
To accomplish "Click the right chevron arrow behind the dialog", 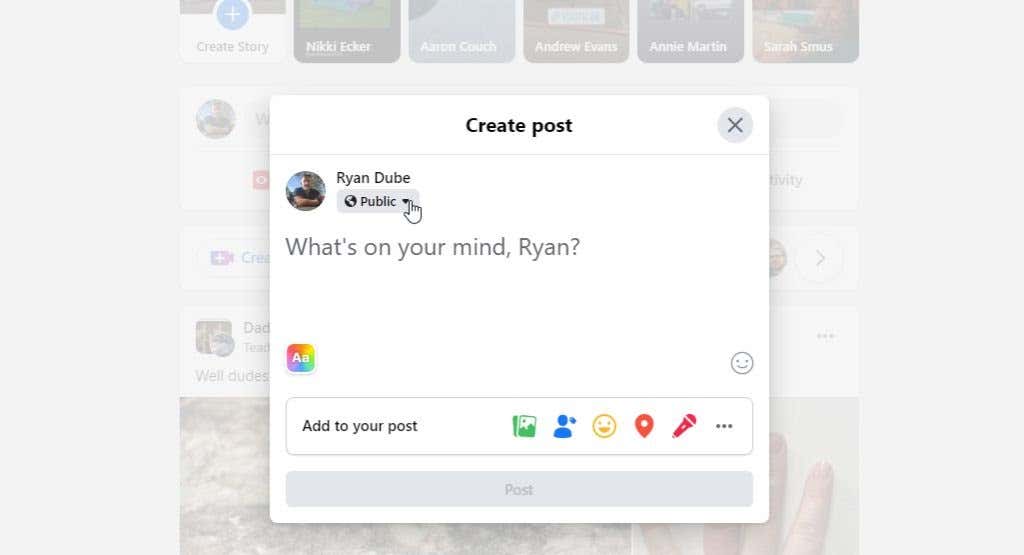I will tap(820, 259).
